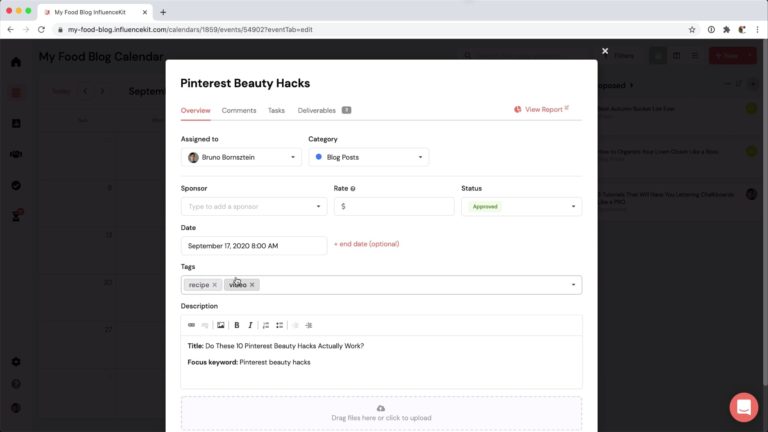Image resolution: width=768 pixels, height=432 pixels.
Task: Toggle bold formatting in description
Action: (x=237, y=325)
